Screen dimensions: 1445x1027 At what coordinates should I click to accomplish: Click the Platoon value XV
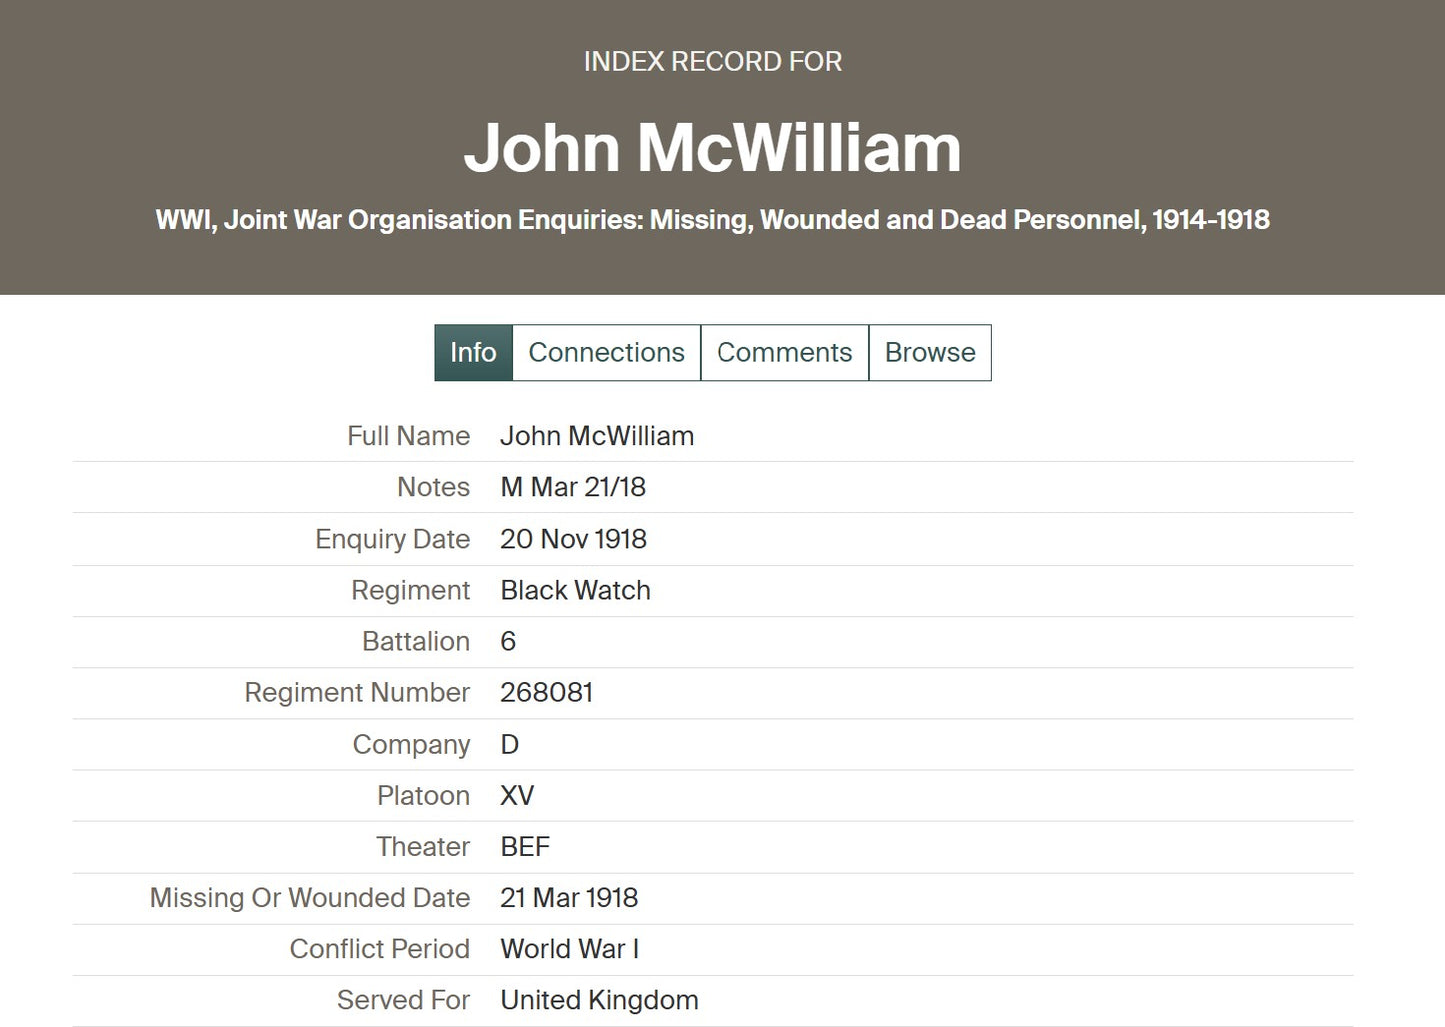tap(517, 795)
